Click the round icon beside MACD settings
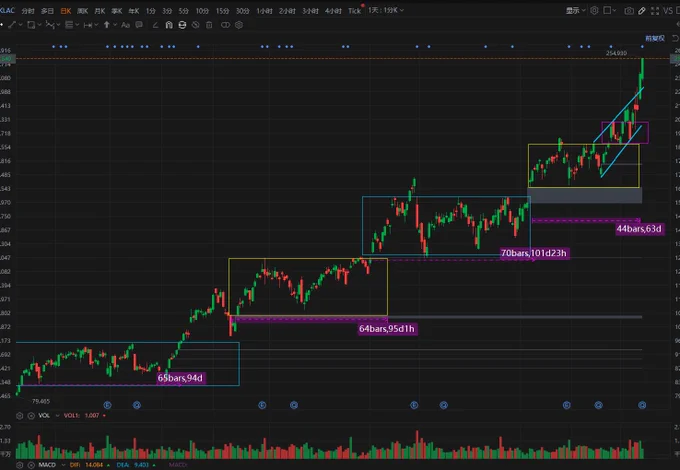 31,465
